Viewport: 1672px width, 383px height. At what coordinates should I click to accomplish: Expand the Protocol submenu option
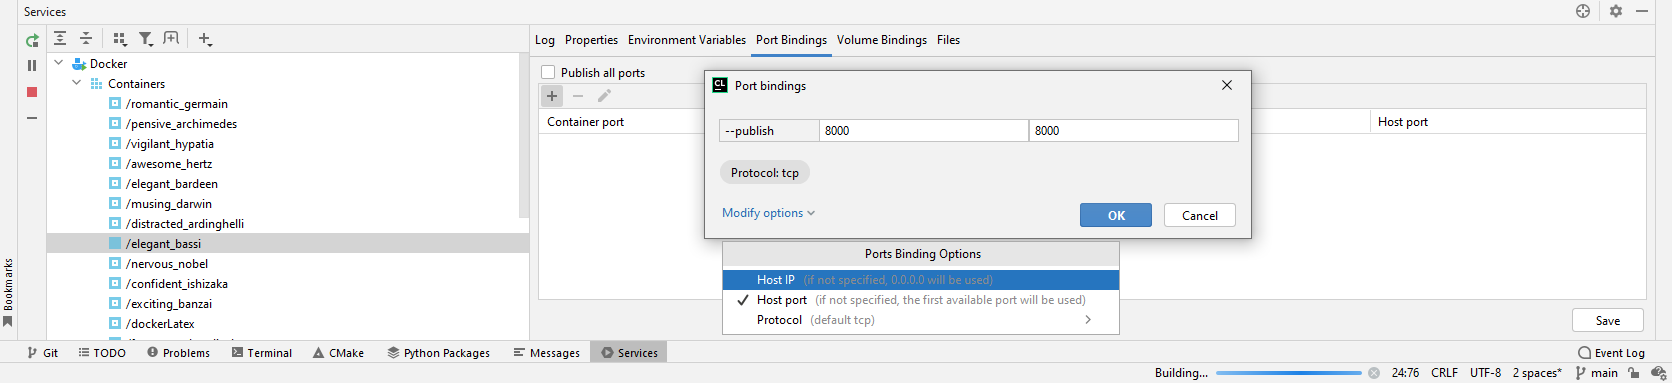(x=920, y=320)
